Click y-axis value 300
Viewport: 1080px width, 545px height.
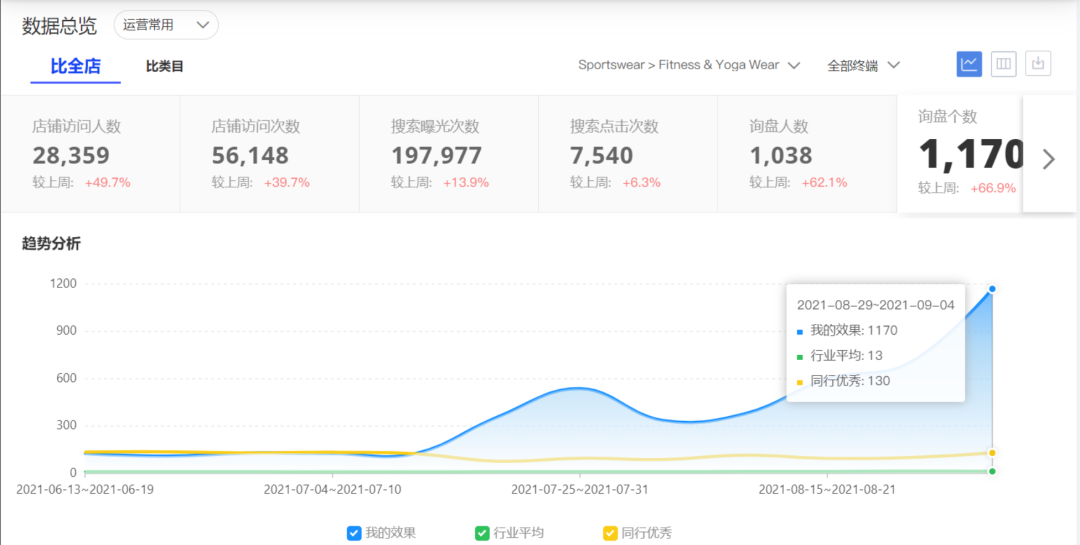click(65, 425)
